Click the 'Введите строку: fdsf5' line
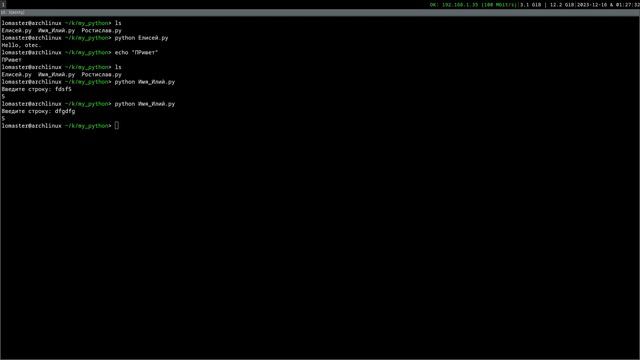 click(x=36, y=89)
